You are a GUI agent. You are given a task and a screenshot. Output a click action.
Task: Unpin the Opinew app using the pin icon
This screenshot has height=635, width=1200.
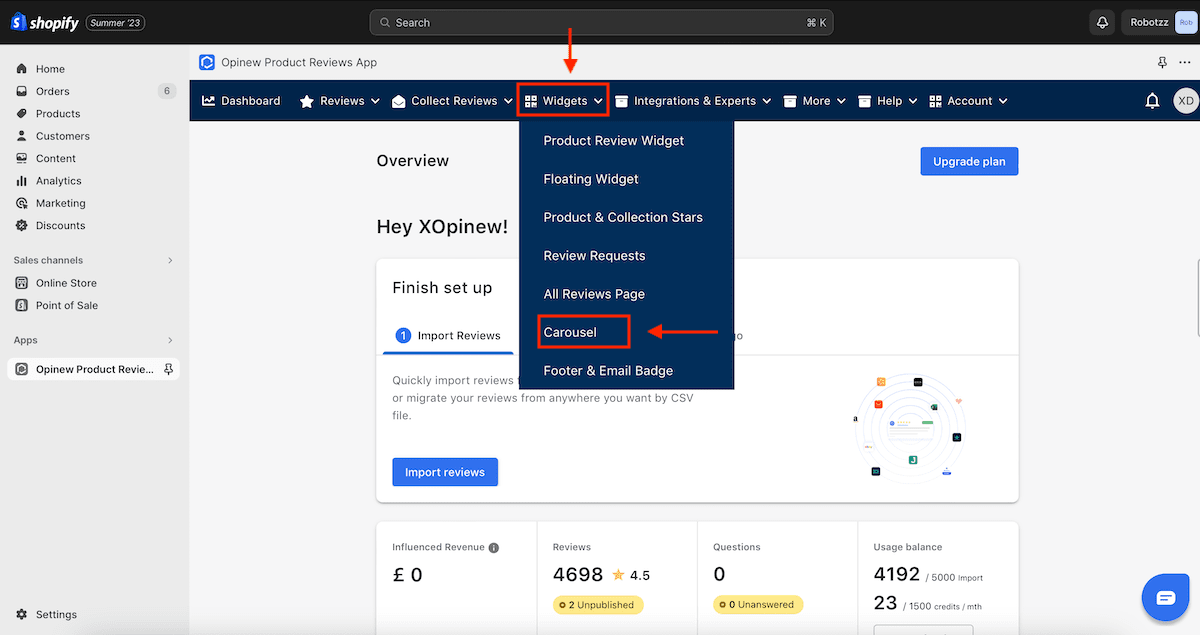point(1162,62)
